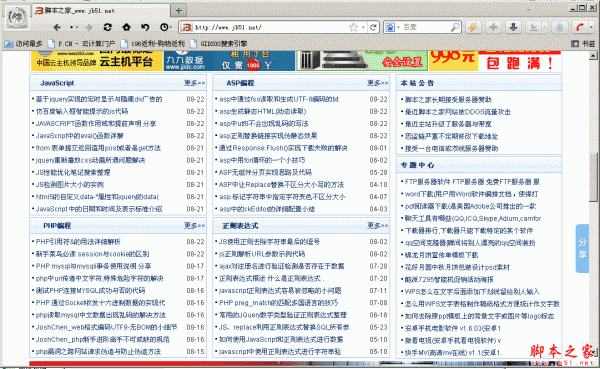Click the search magnifier icon

[455, 27]
